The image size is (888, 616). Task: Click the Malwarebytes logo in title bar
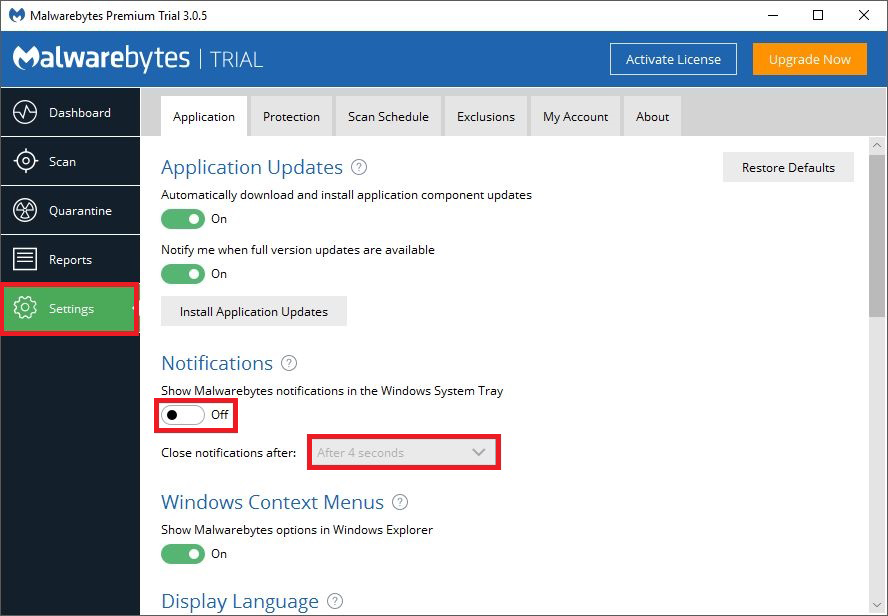pos(17,15)
